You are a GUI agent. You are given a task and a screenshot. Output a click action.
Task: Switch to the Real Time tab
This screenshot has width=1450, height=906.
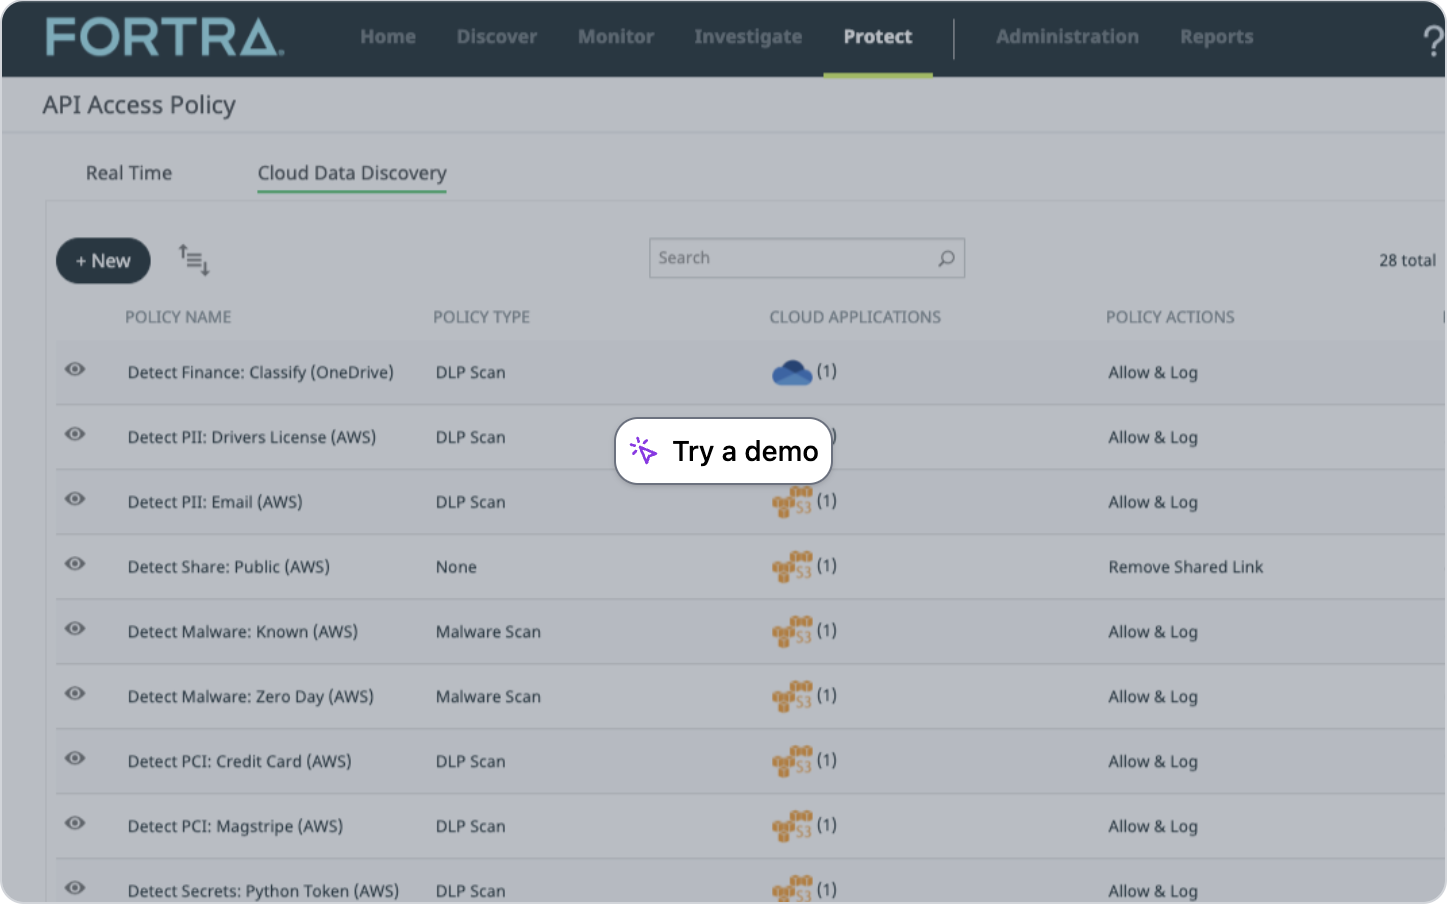[x=129, y=173]
